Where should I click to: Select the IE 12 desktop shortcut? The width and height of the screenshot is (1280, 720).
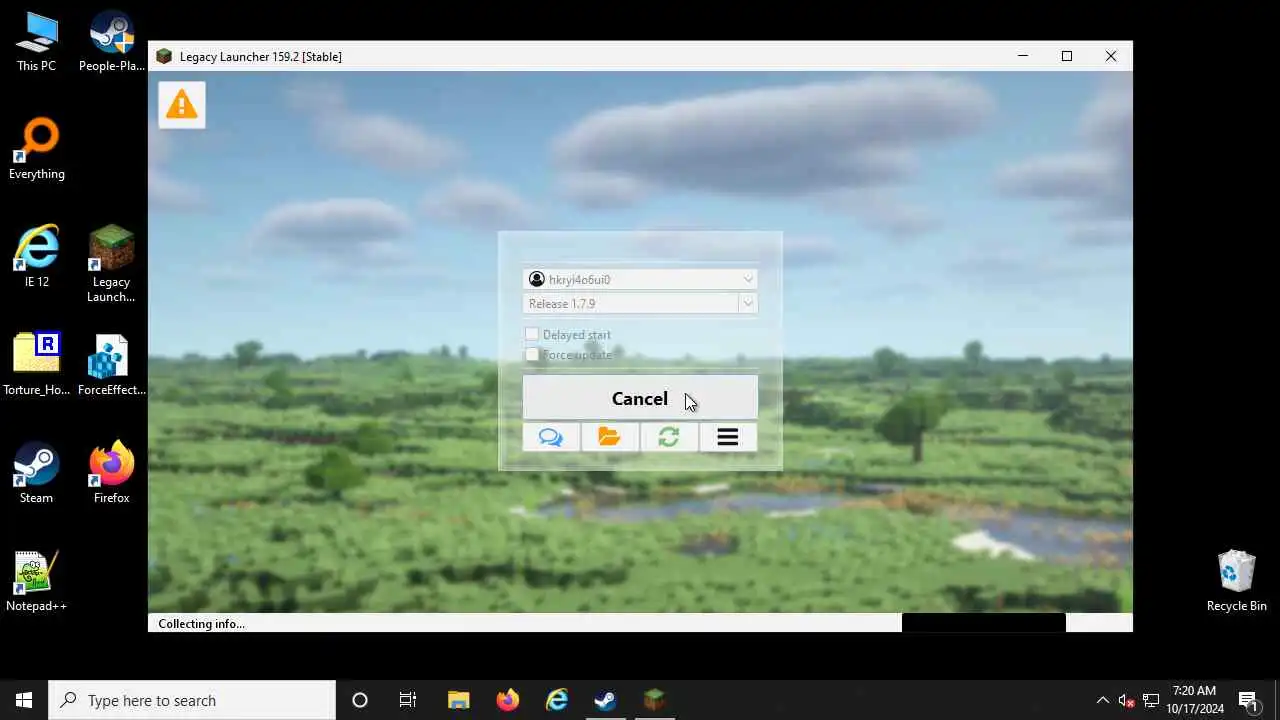[36, 258]
